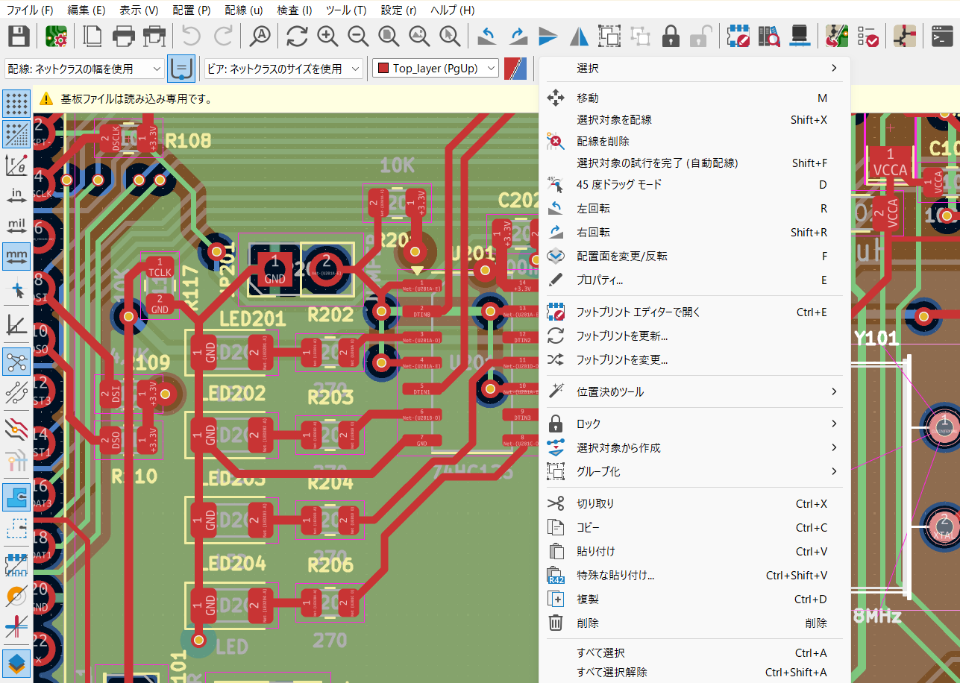Open the Page Settings icon

[x=92, y=37]
